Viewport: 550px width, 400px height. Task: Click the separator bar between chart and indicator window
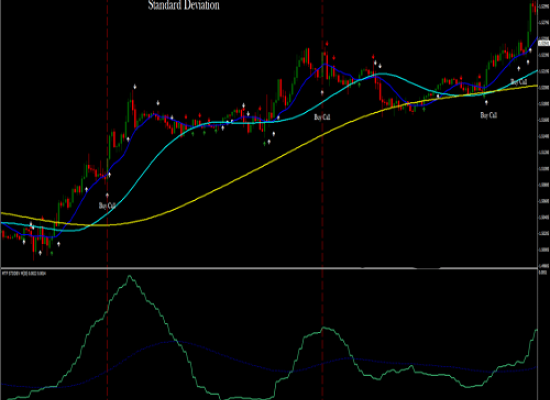tap(269, 268)
